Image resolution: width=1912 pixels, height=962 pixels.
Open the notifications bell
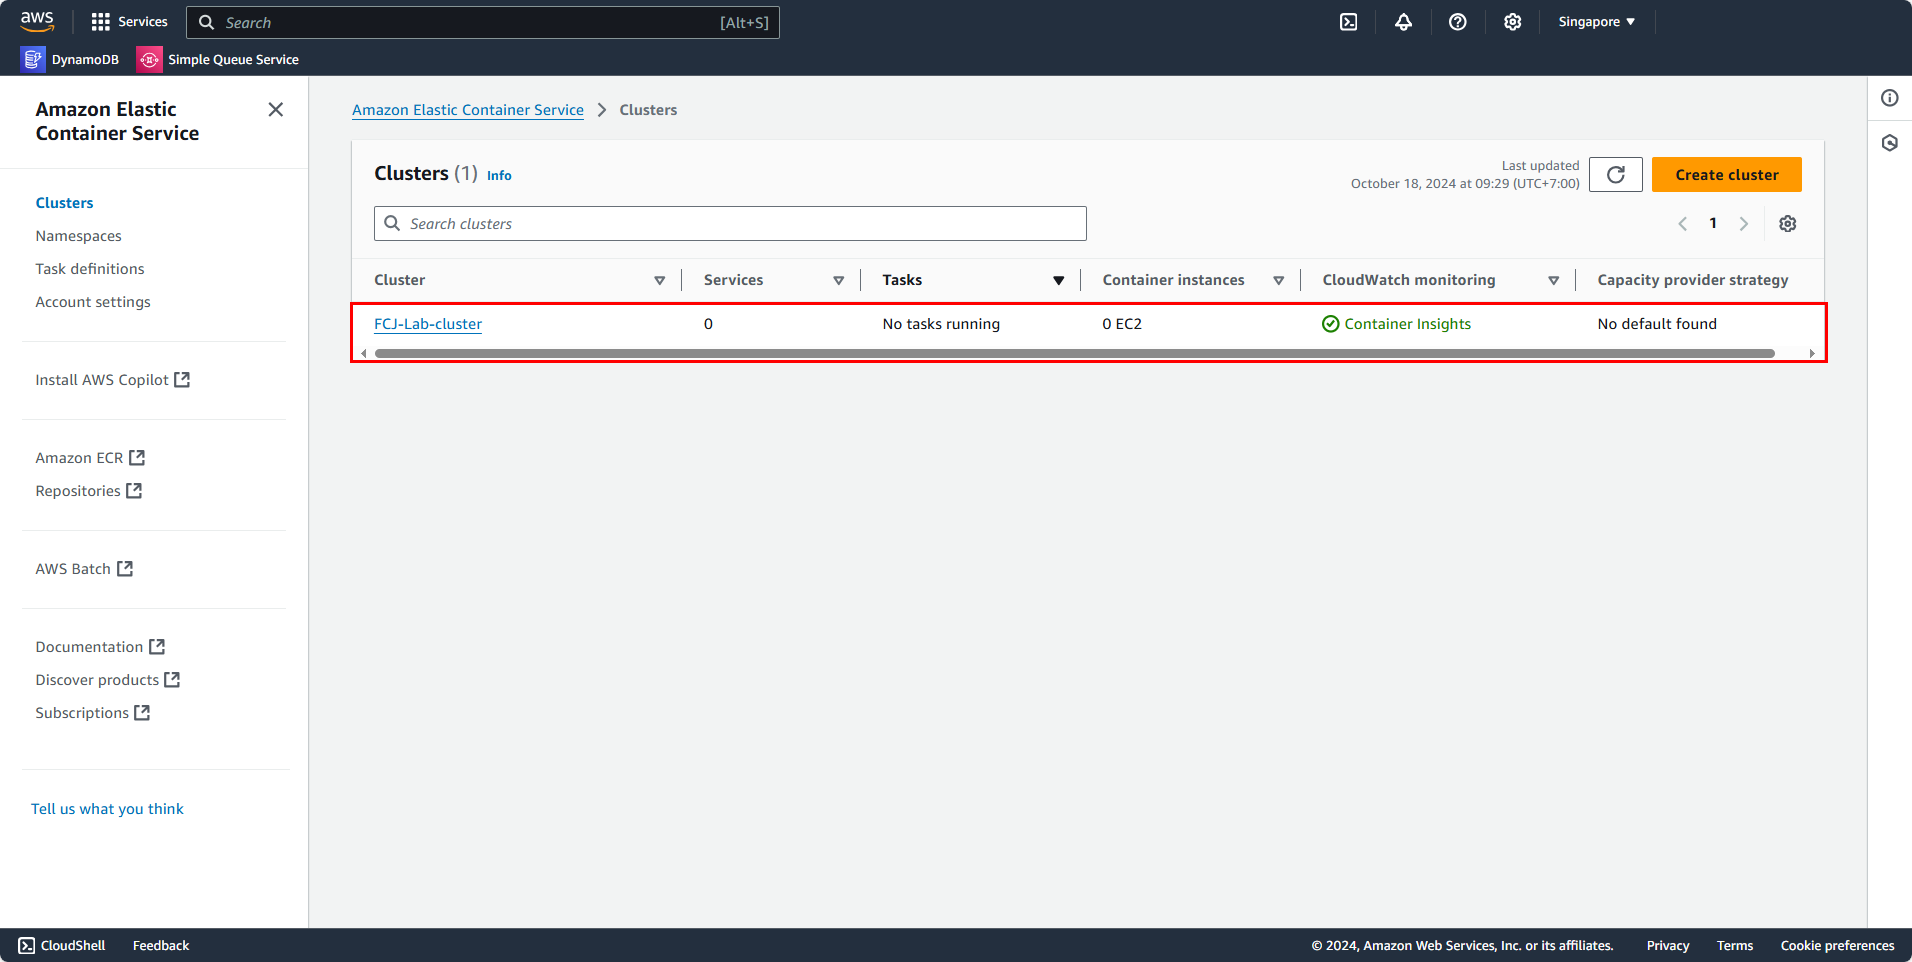click(x=1404, y=22)
